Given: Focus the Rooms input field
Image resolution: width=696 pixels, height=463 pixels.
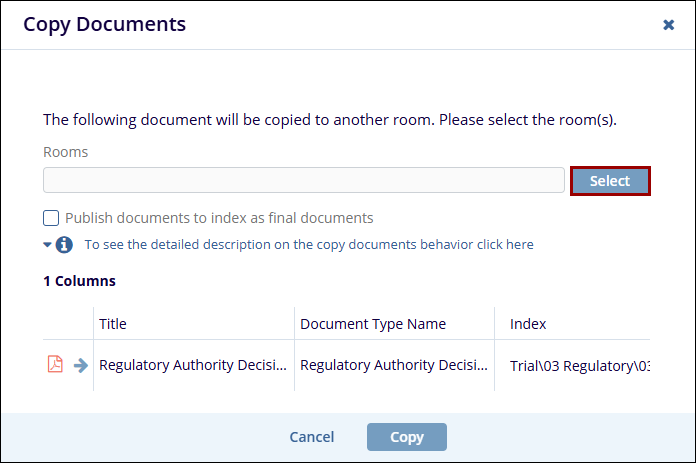Looking at the screenshot, I should tap(303, 180).
